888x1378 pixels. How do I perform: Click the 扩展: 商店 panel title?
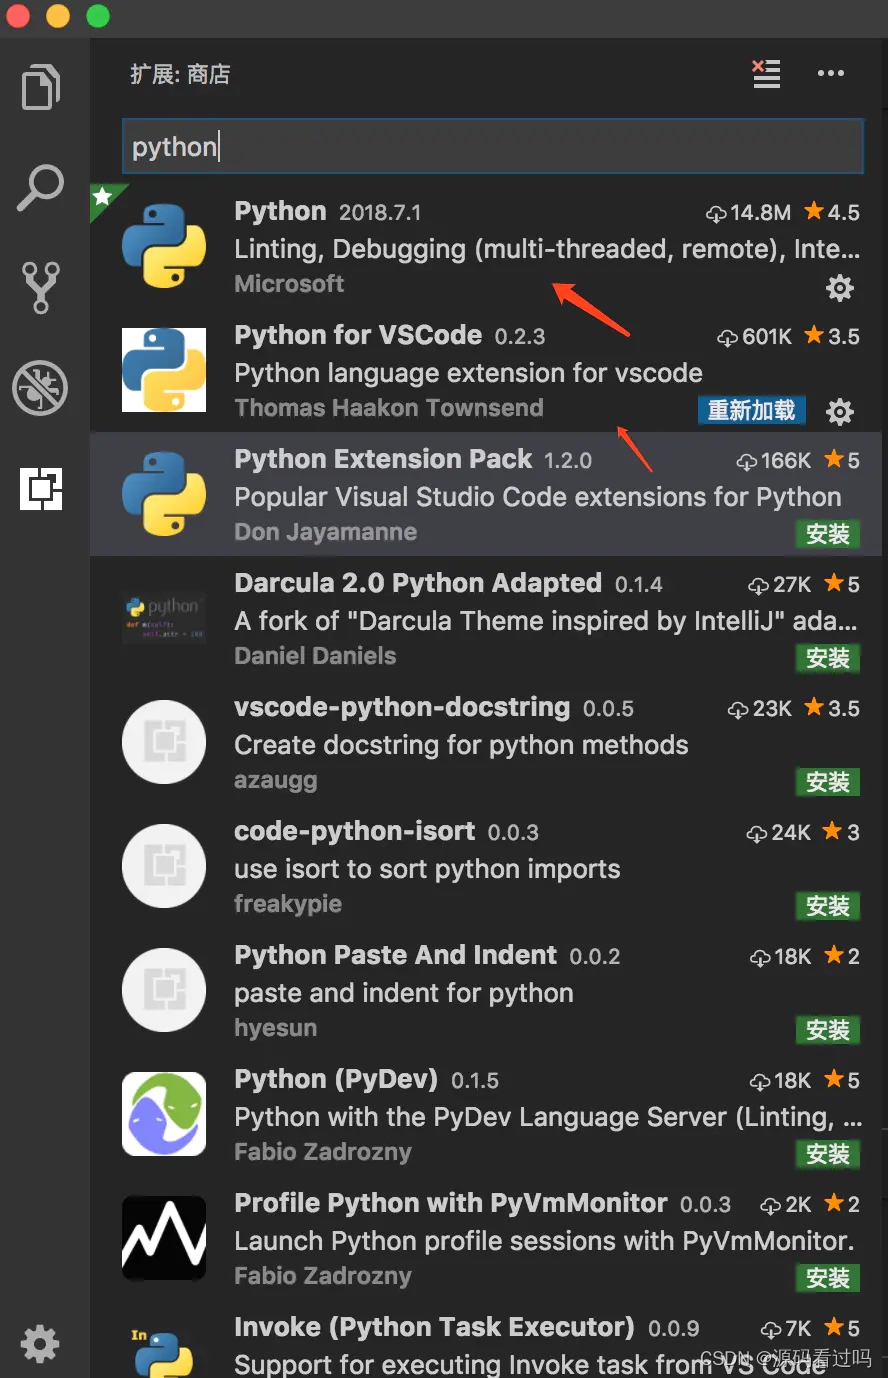180,74
